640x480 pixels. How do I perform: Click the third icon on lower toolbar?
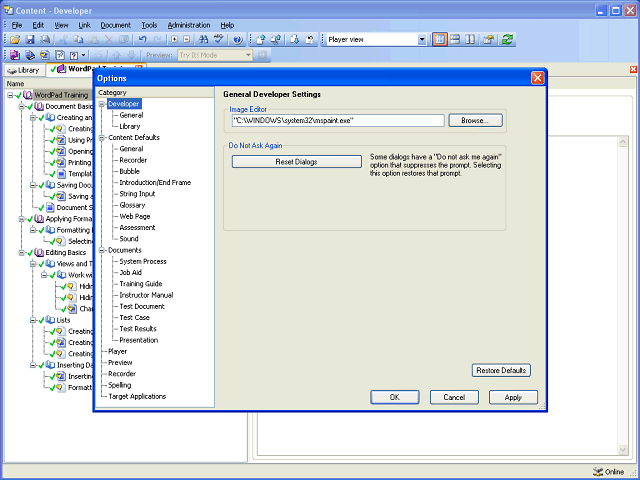pos(45,55)
